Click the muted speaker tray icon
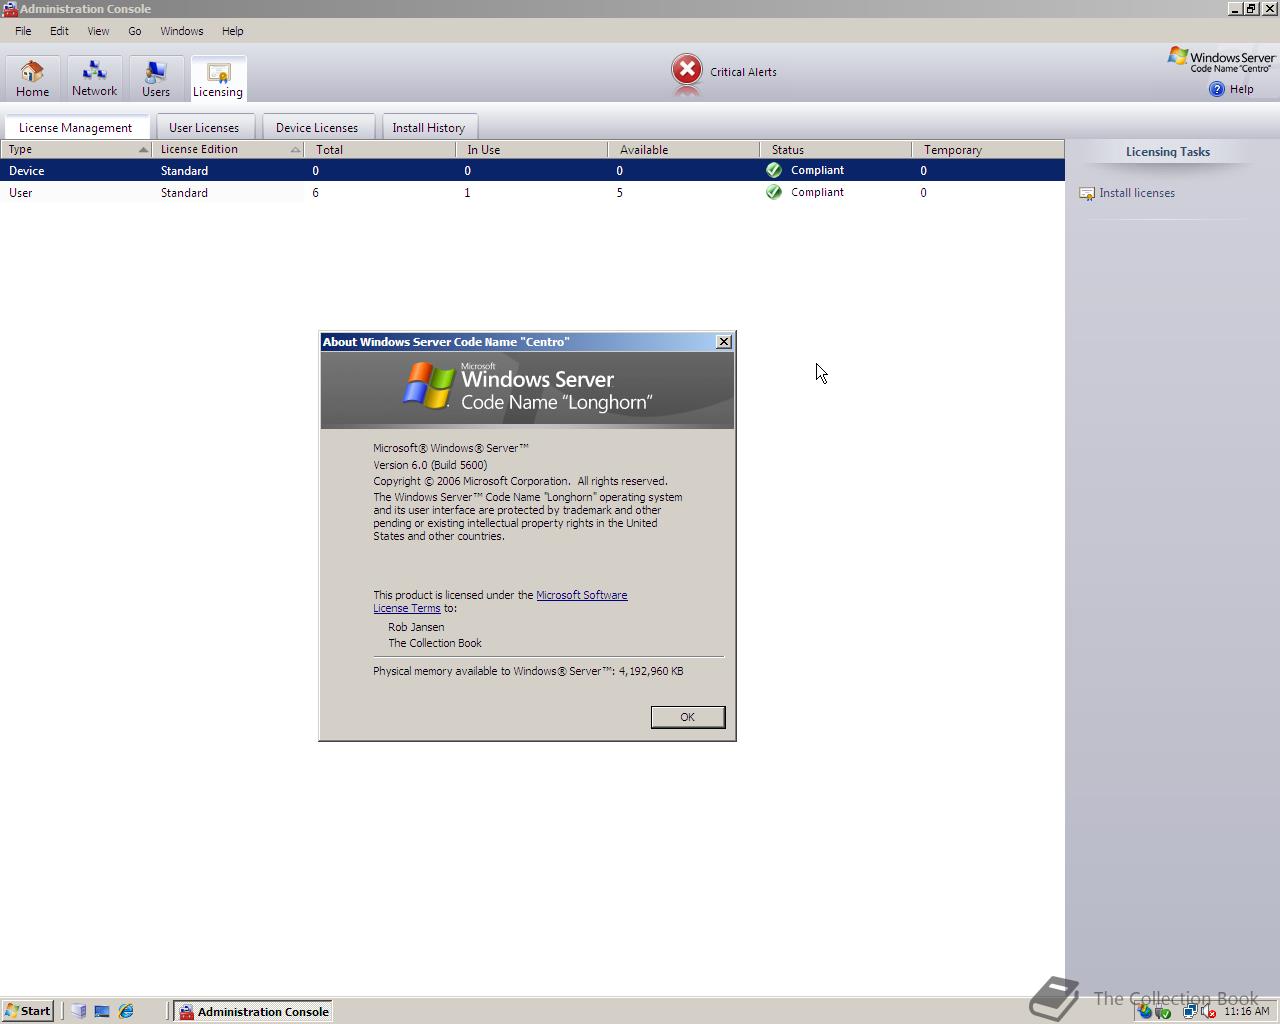 pyautogui.click(x=1208, y=1011)
